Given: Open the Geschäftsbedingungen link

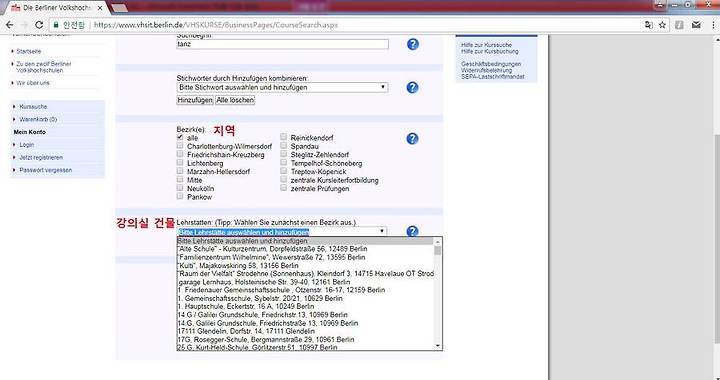Looking at the screenshot, I should (491, 64).
